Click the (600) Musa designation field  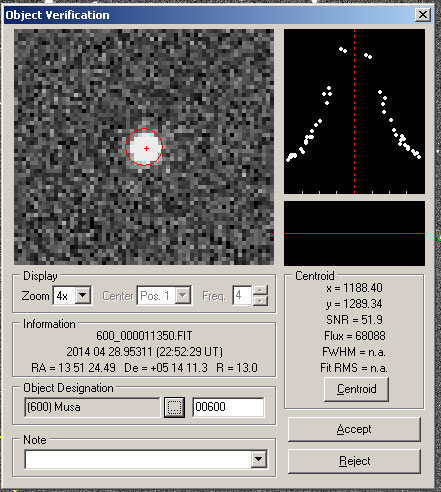92,407
